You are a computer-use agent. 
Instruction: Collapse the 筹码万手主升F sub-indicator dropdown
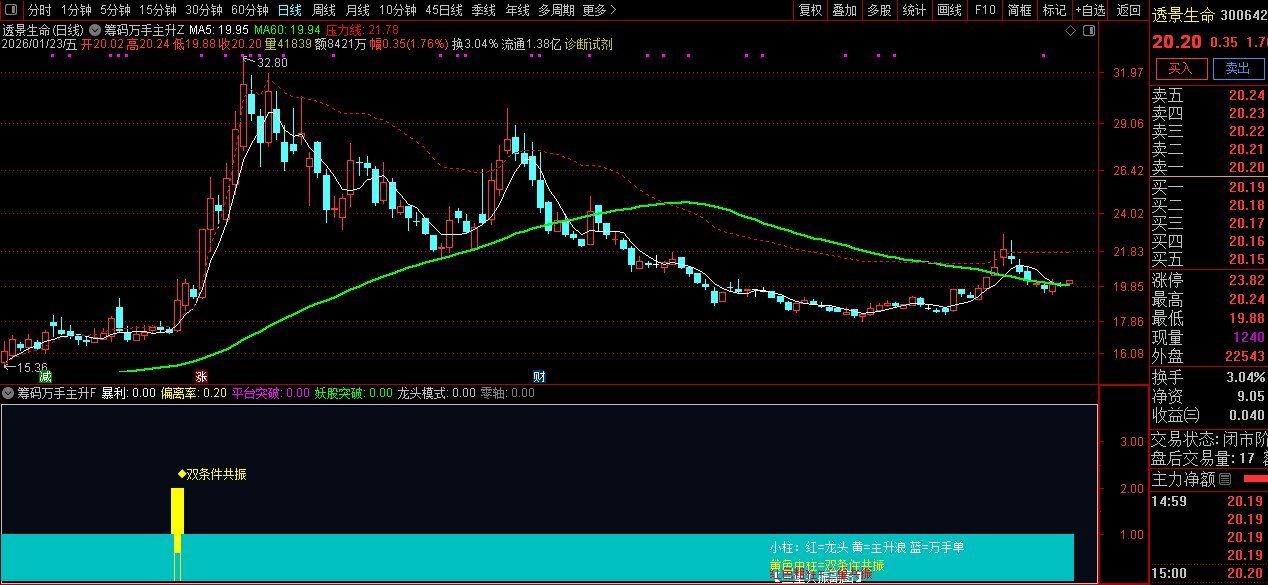click(8, 393)
